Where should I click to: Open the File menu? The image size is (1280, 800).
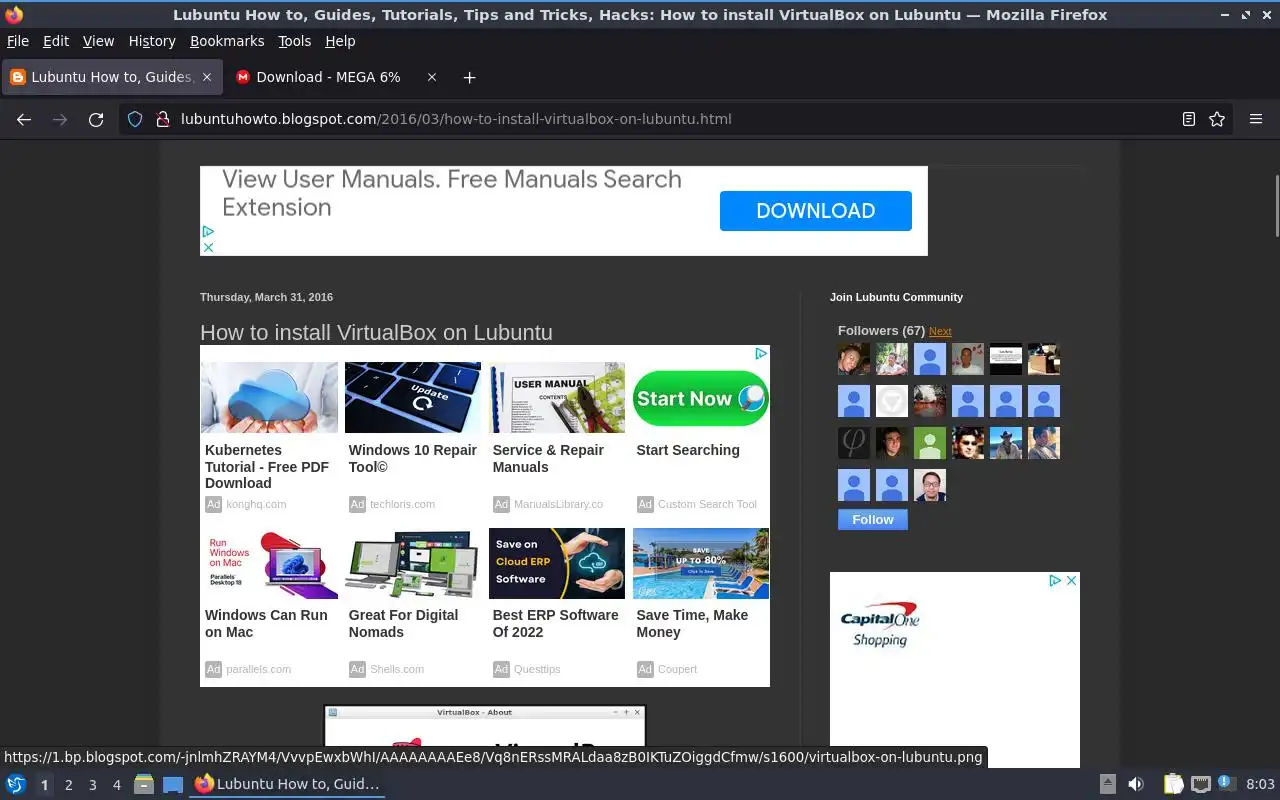click(x=18, y=41)
